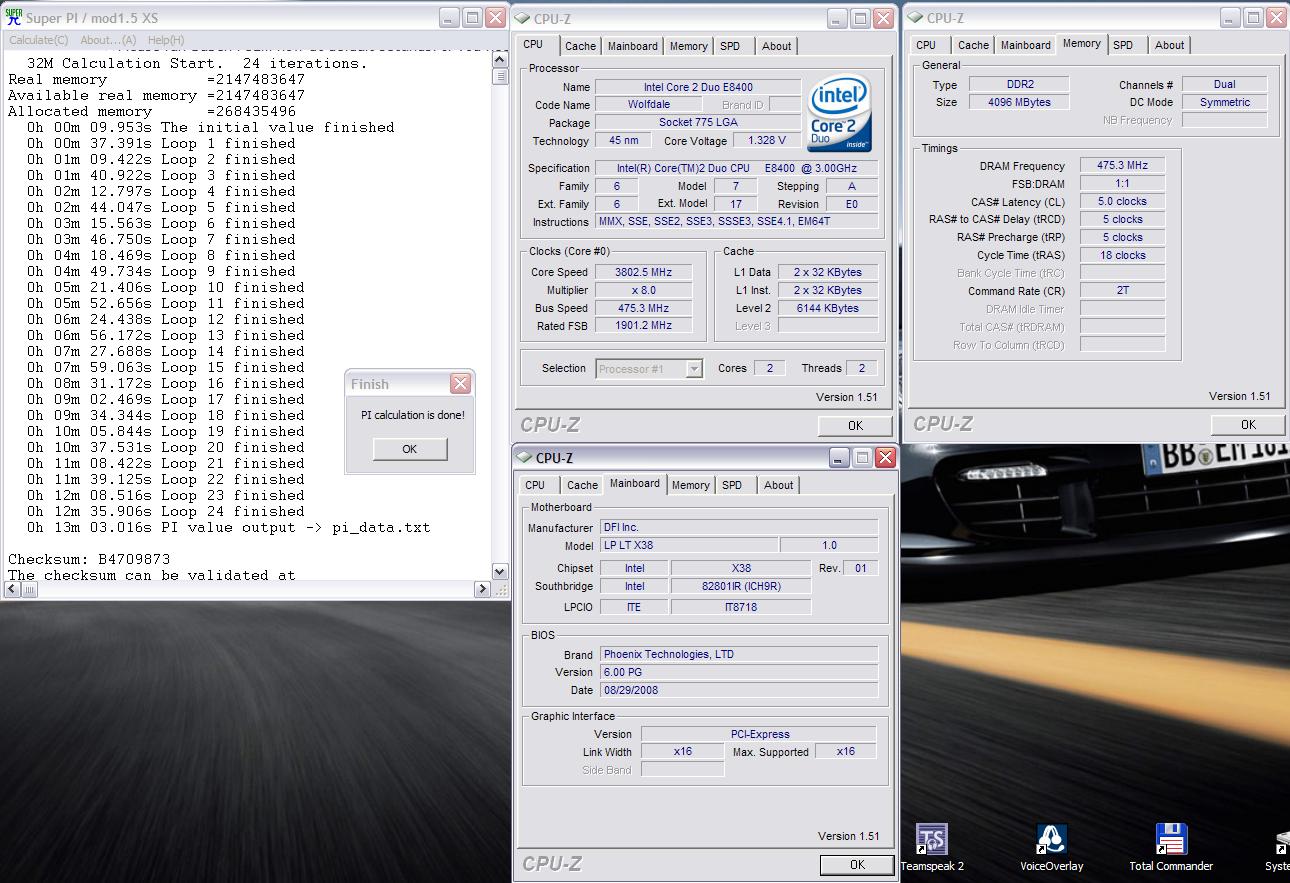Viewport: 1290px width, 883px height.
Task: Launch Total Commander from the desktop
Action: [1171, 846]
